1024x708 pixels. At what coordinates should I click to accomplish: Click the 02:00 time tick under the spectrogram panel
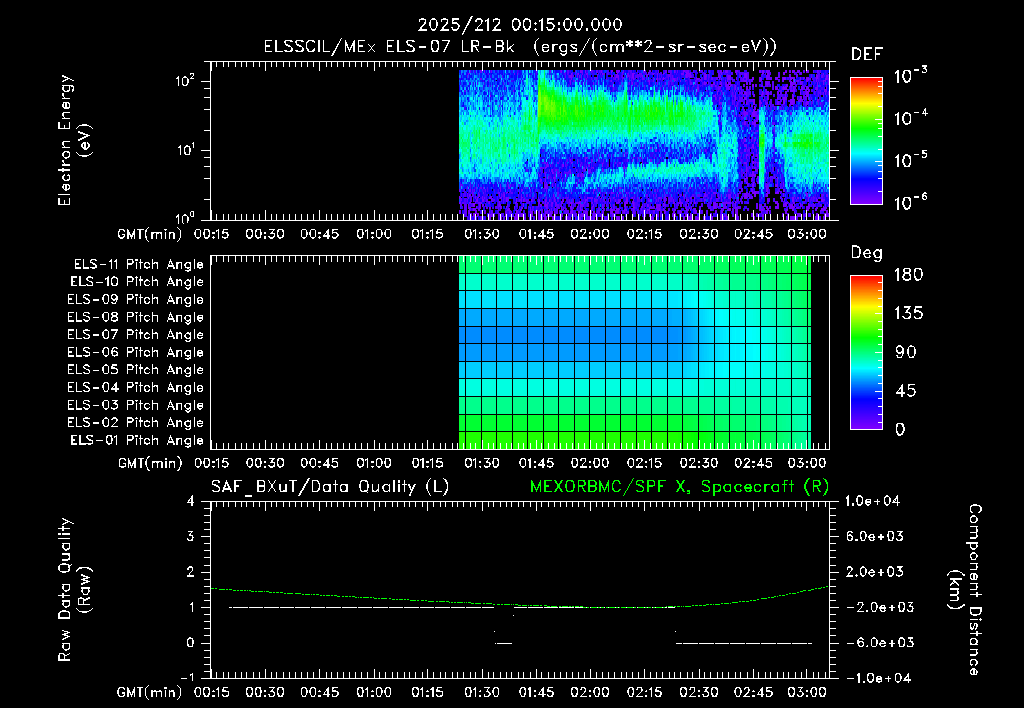pyautogui.click(x=590, y=234)
